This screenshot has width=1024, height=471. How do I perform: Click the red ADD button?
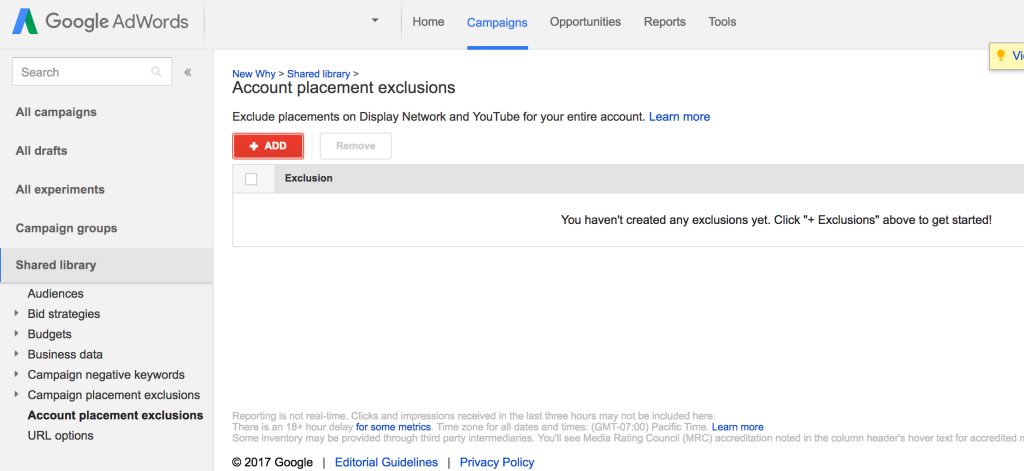pos(268,146)
